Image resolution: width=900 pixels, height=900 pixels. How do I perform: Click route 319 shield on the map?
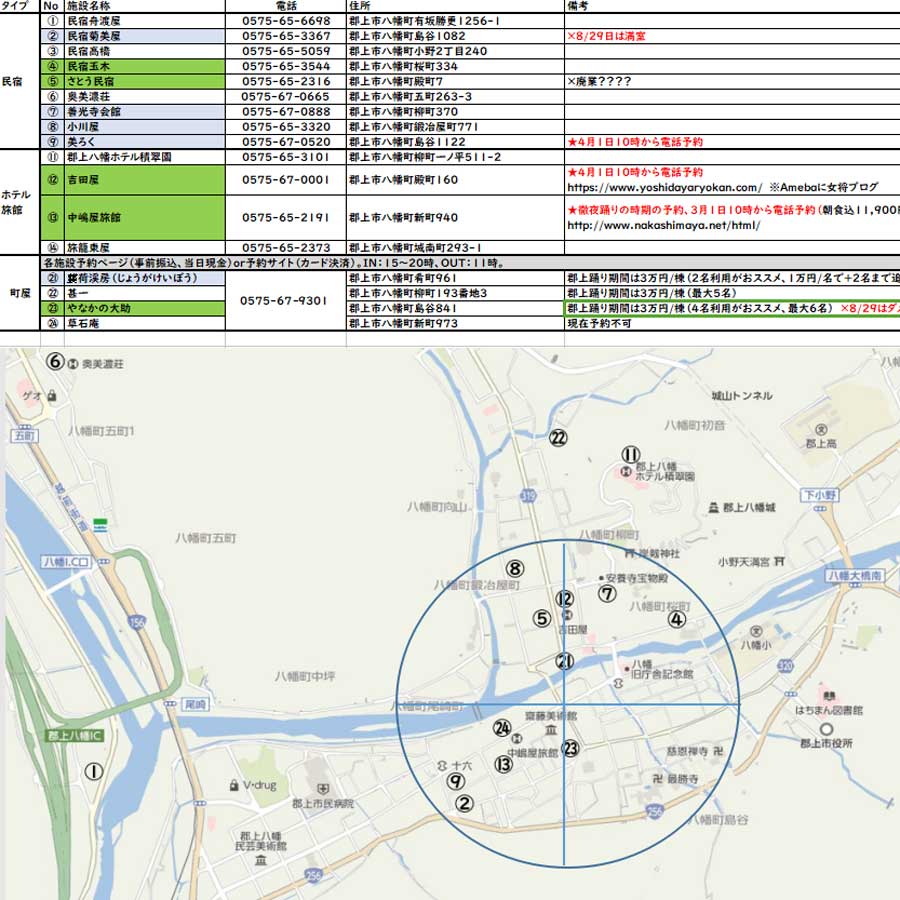[528, 495]
